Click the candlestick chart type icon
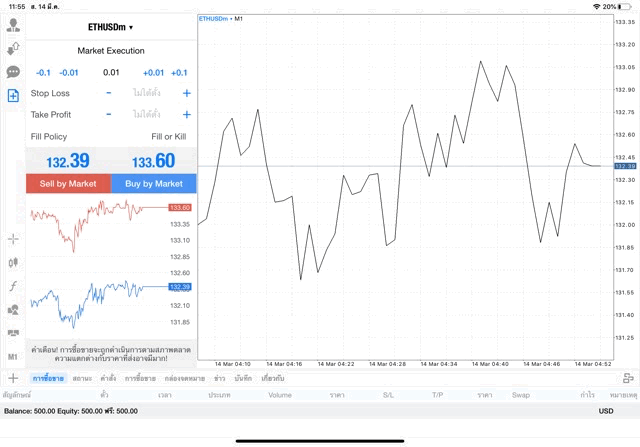Viewport: 640px width, 447px height. [13, 262]
